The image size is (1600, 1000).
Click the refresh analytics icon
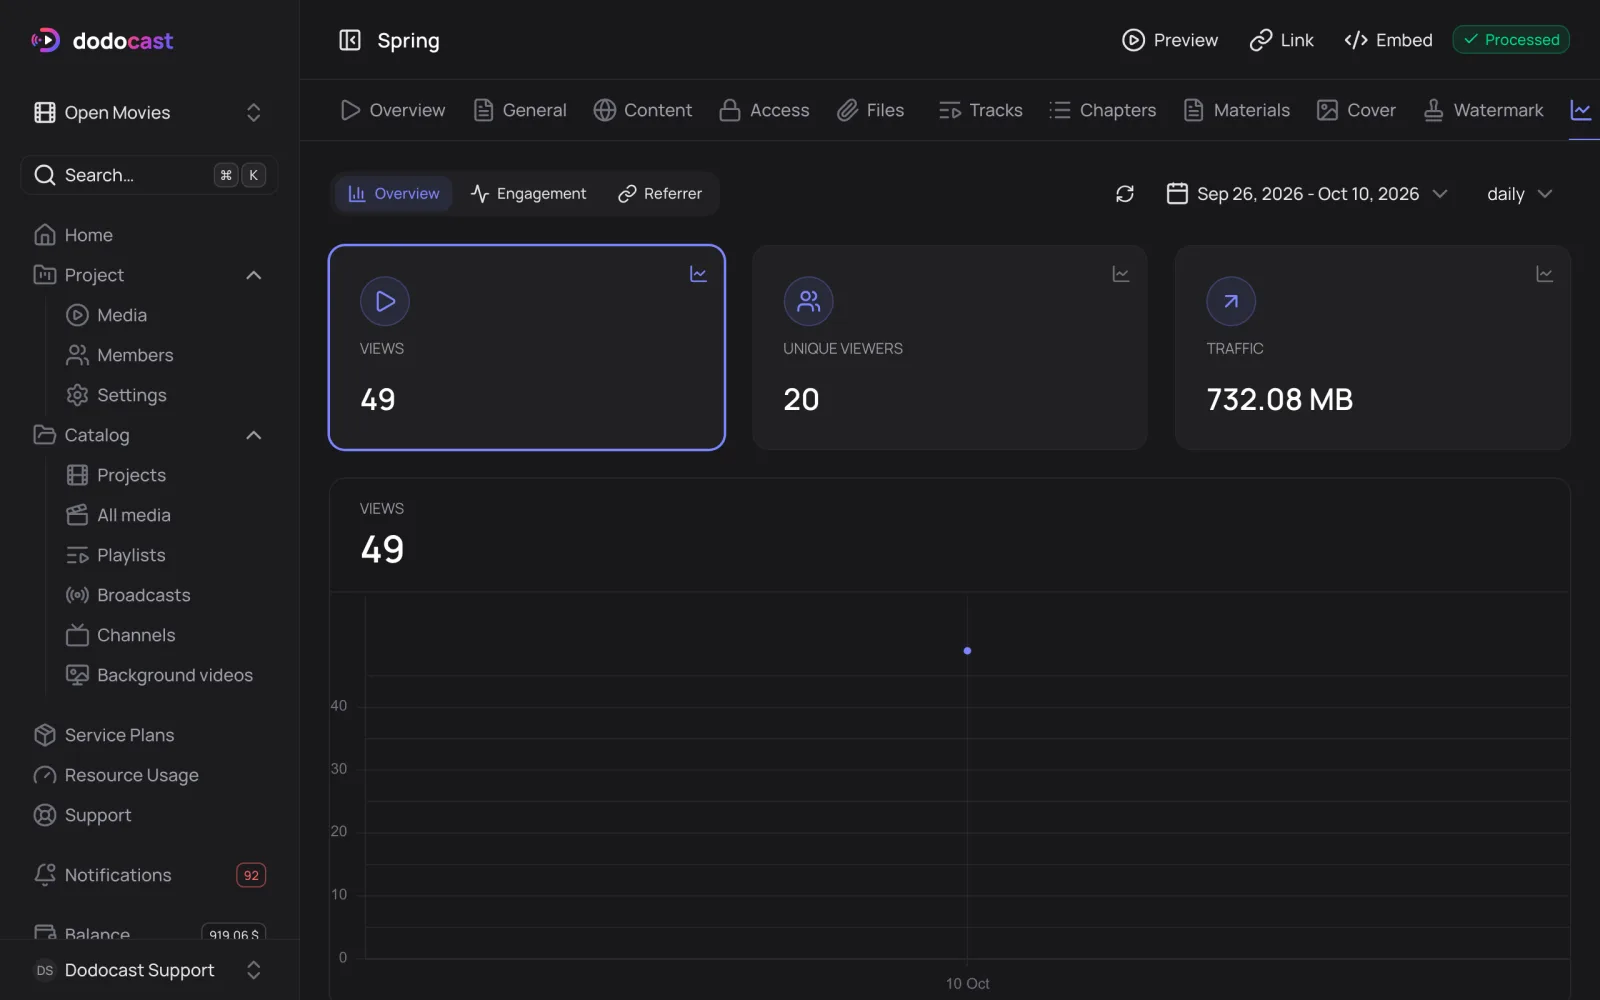pyautogui.click(x=1125, y=194)
